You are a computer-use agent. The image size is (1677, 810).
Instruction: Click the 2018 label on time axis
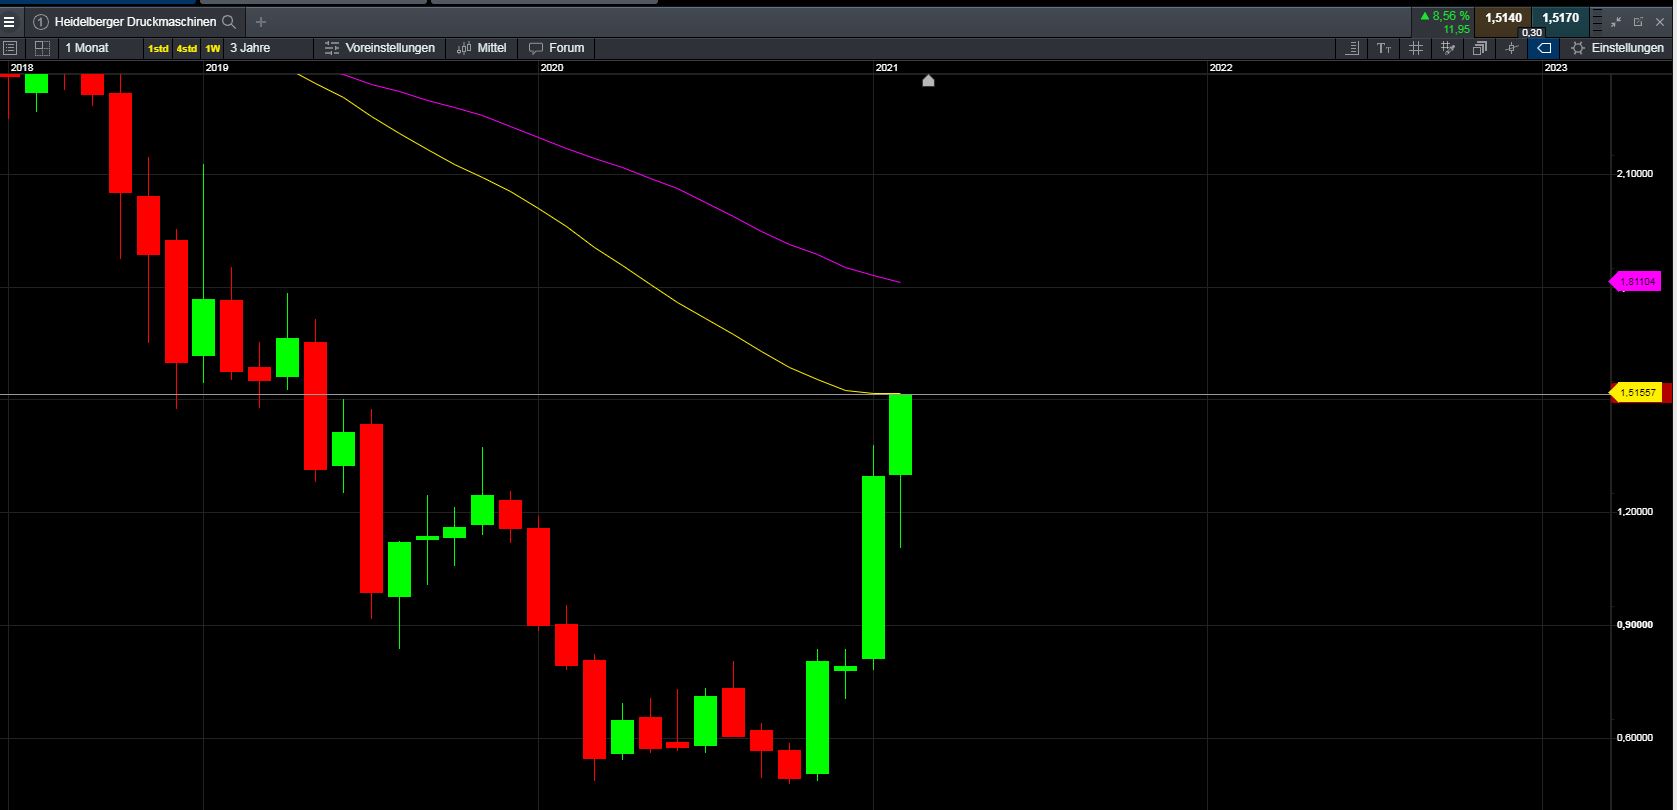[21, 68]
